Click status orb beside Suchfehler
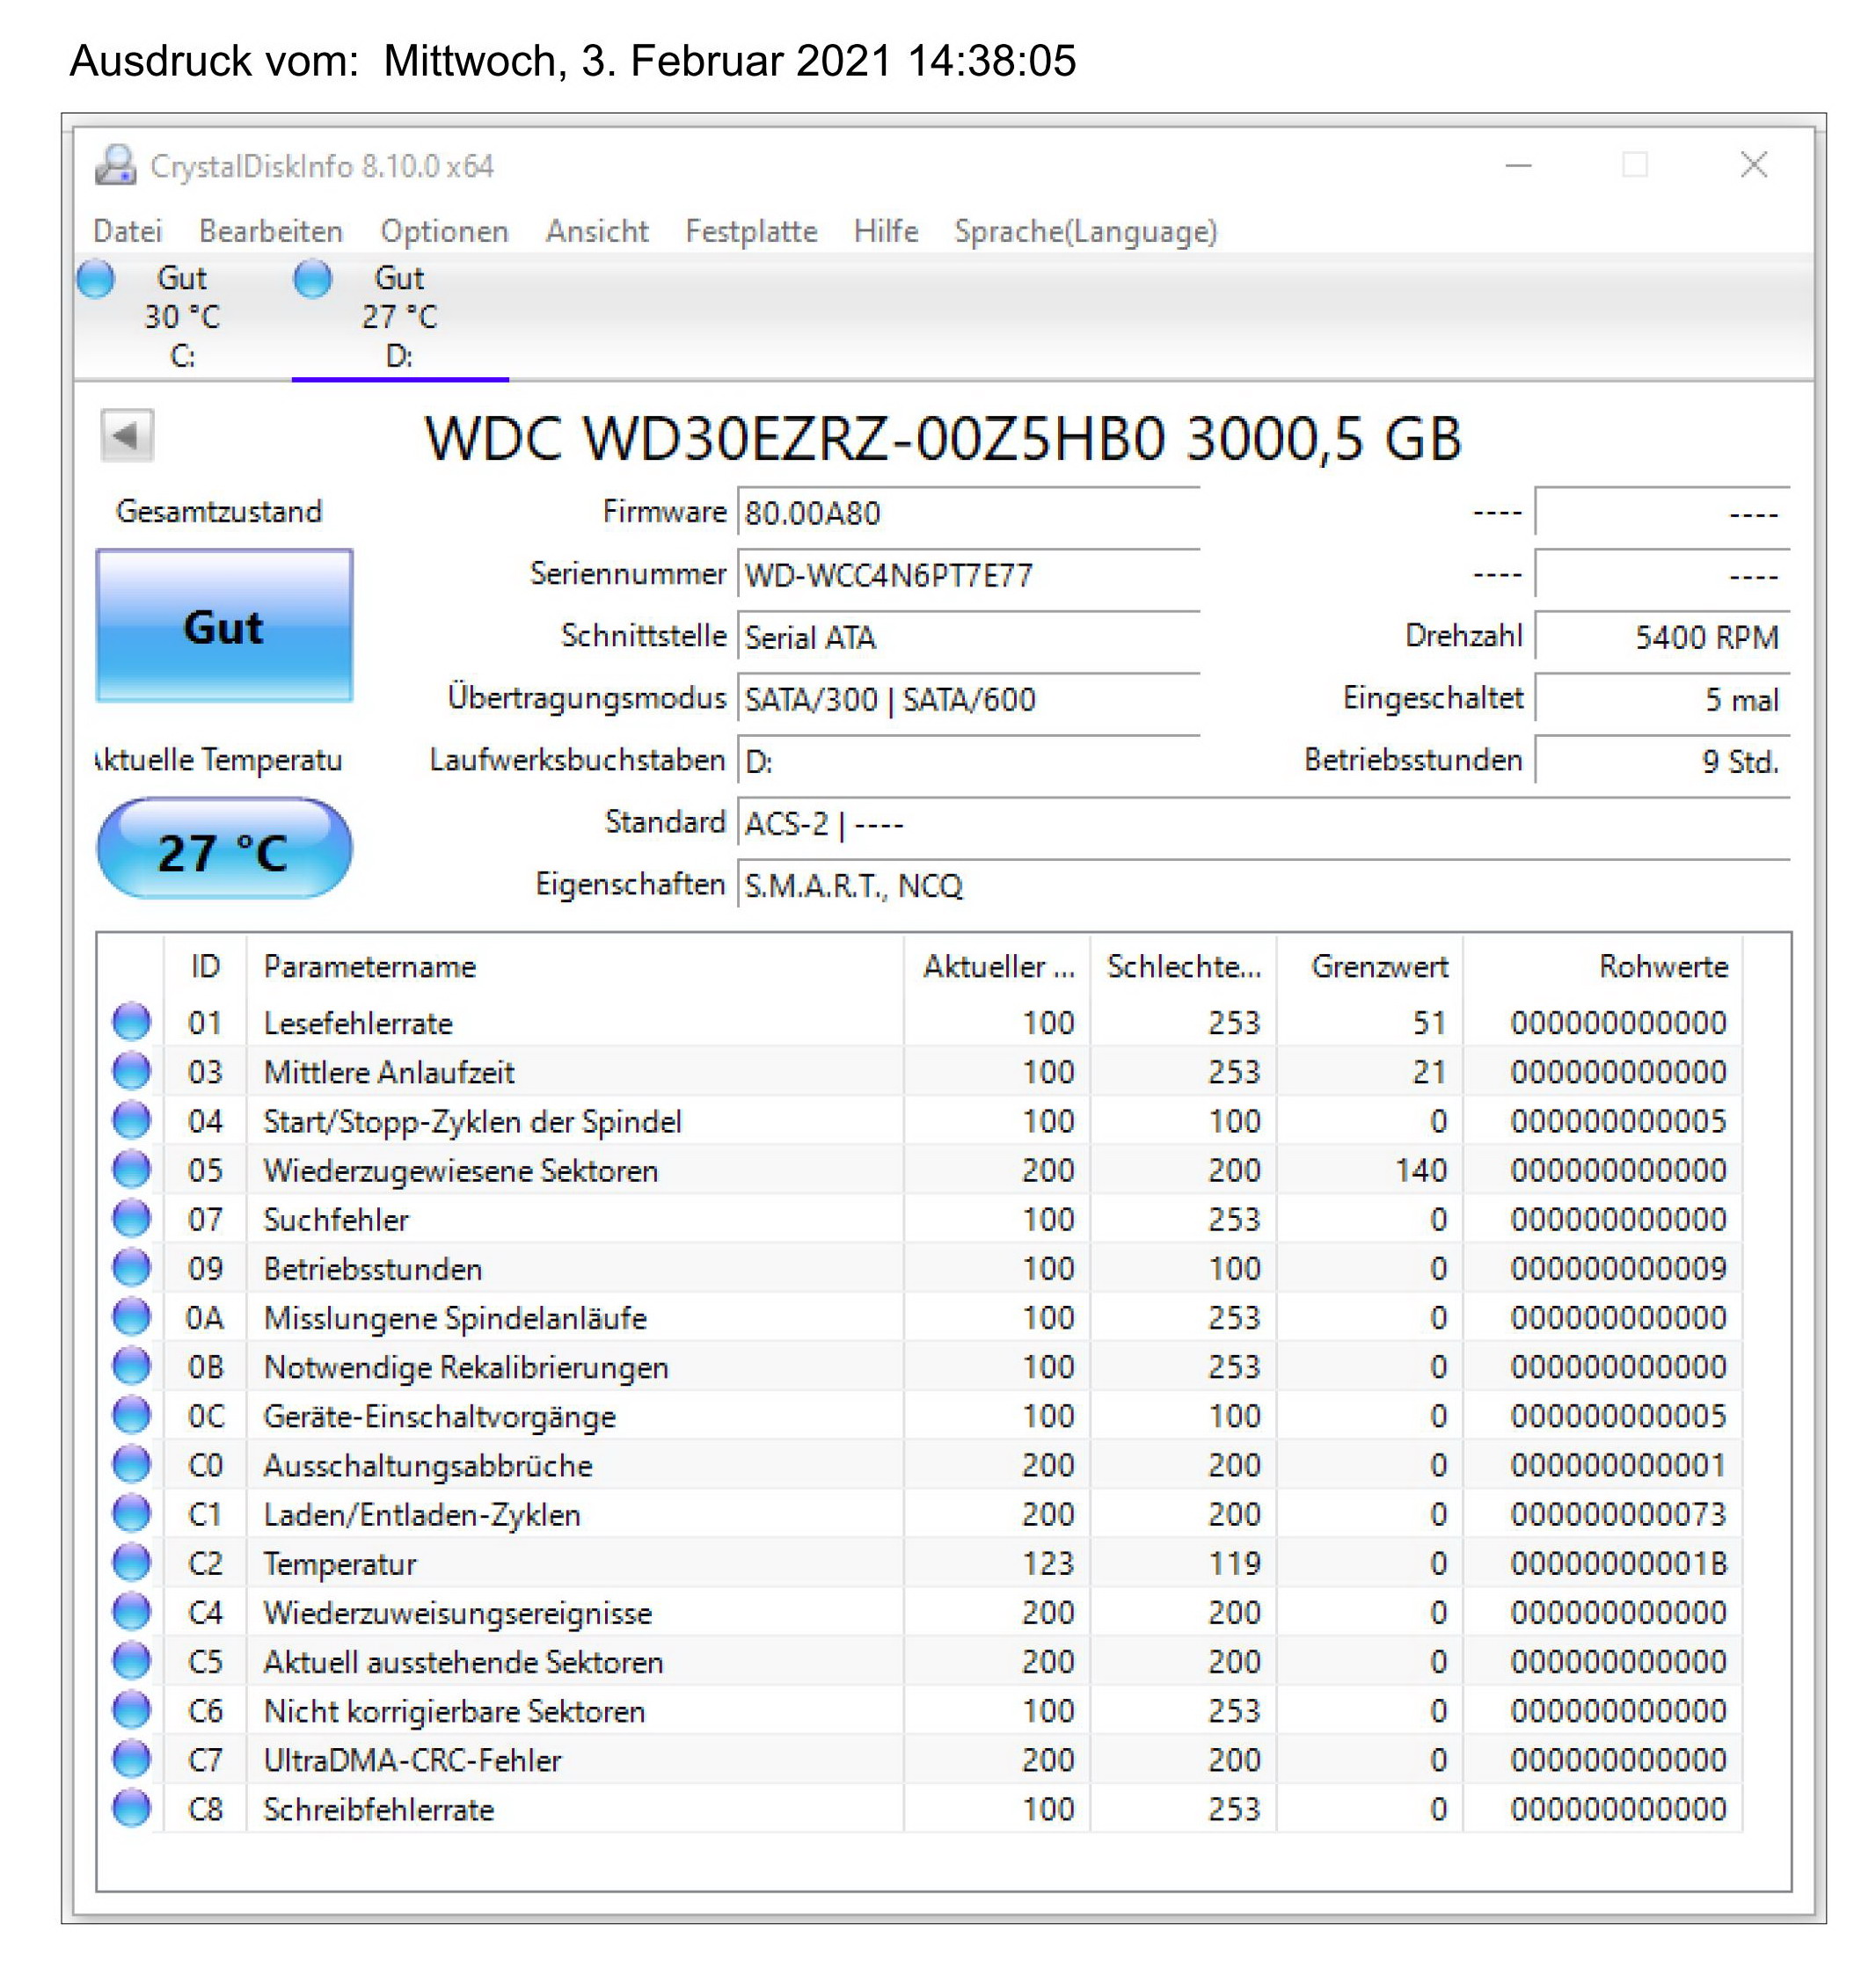 point(131,1218)
